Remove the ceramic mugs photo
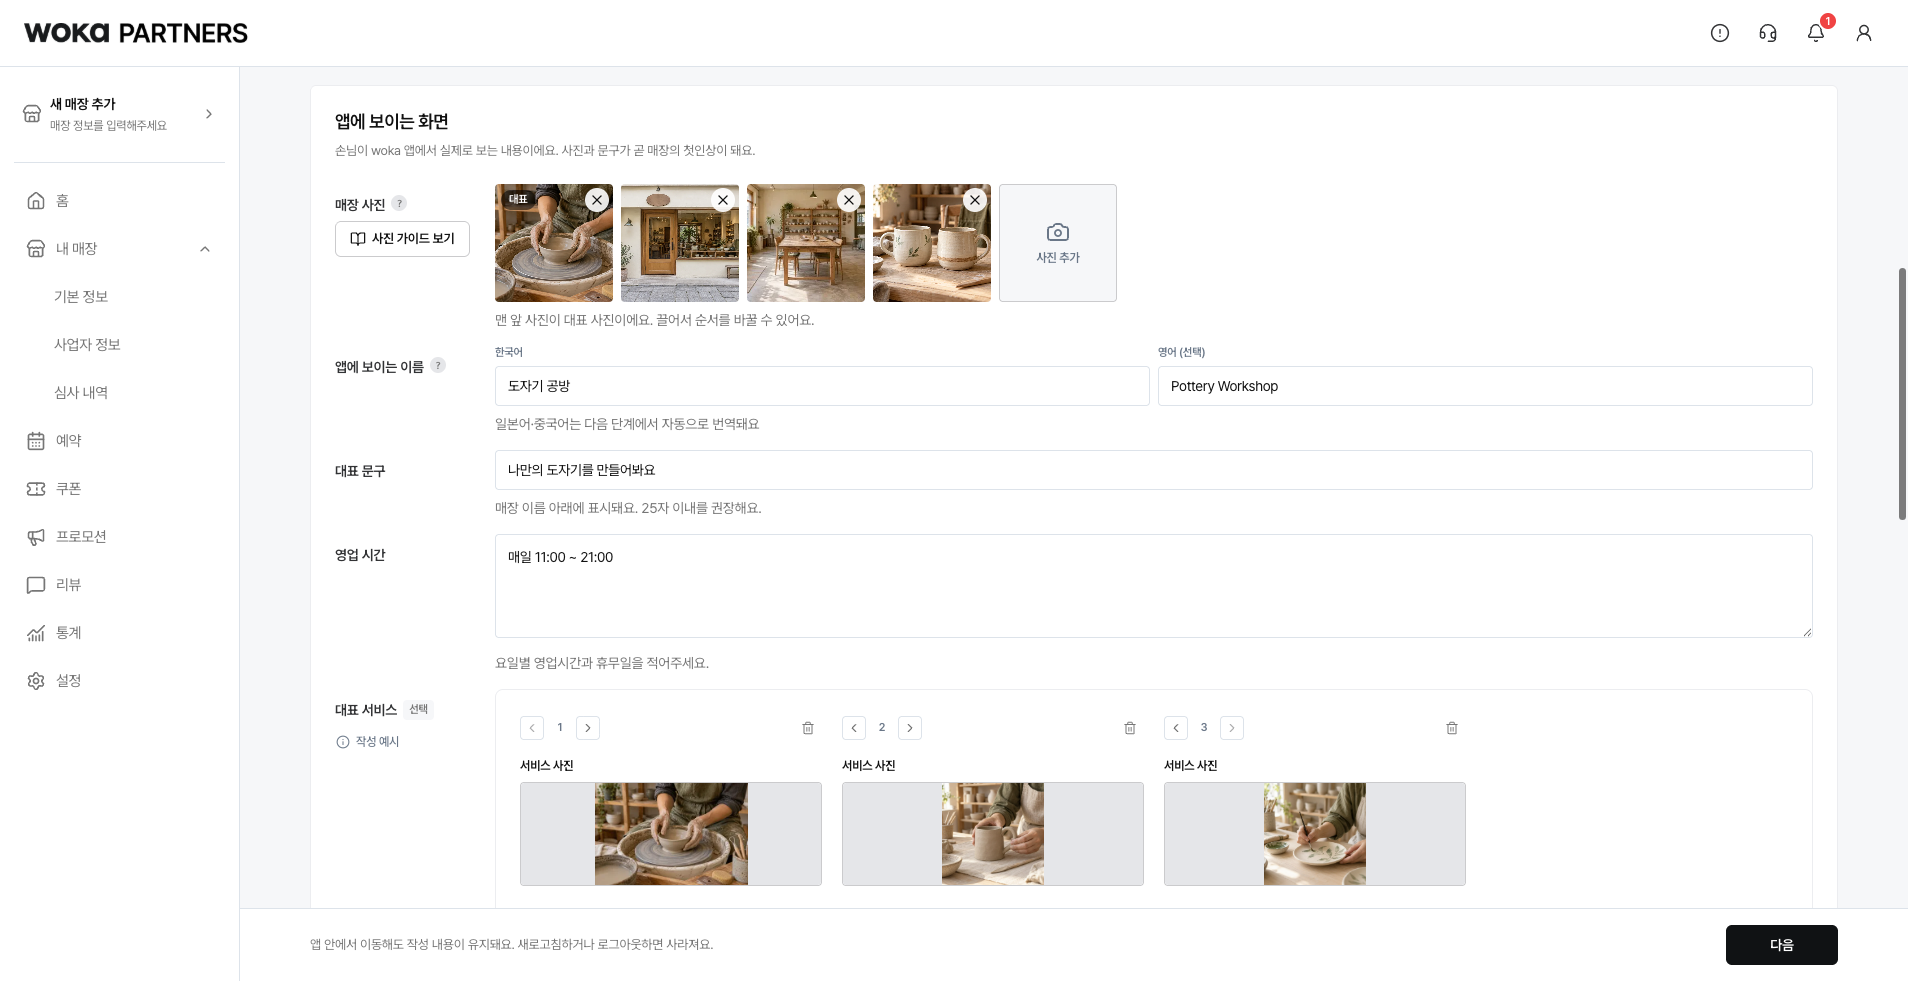Viewport: 1908px width, 981px height. point(975,200)
